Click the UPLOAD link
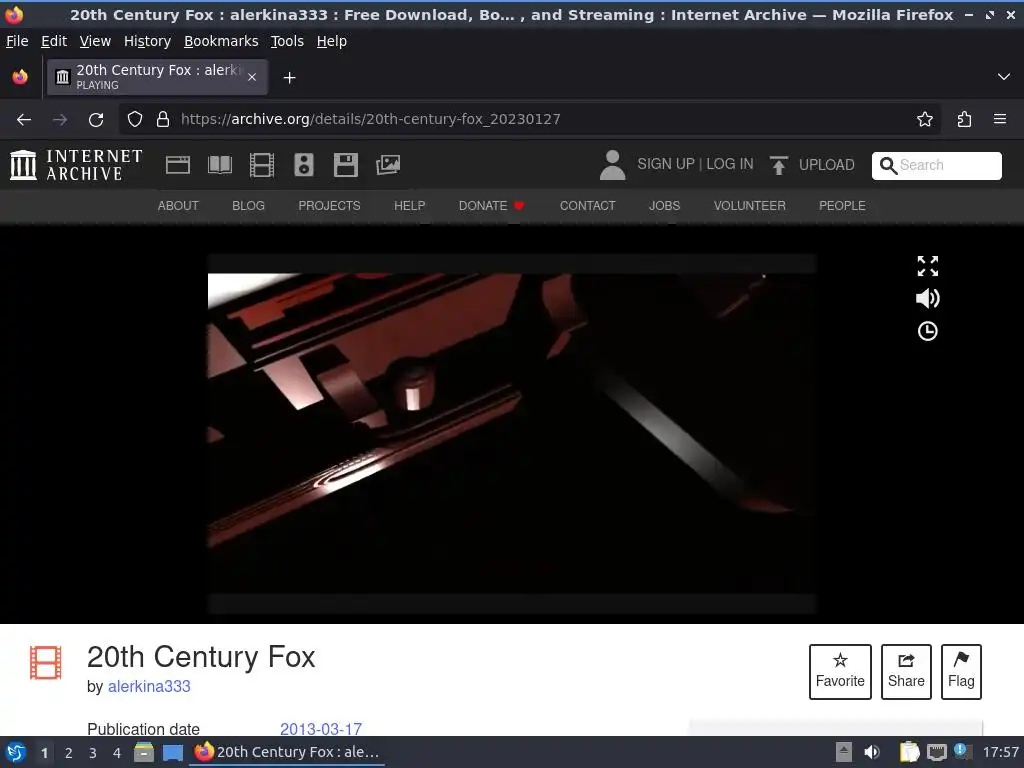This screenshot has width=1024, height=768. 826,165
